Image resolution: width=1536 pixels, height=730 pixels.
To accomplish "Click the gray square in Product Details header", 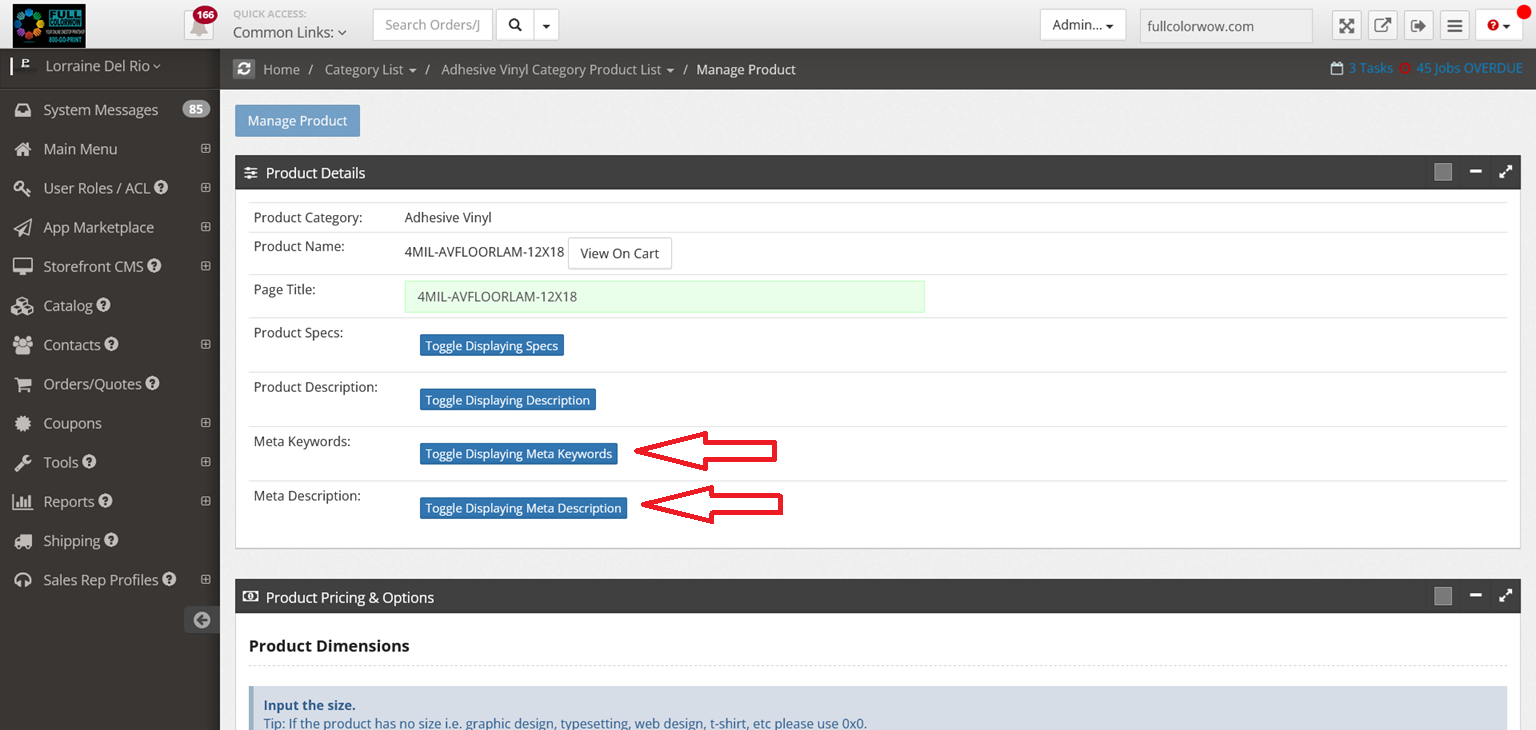I will 1442,172.
